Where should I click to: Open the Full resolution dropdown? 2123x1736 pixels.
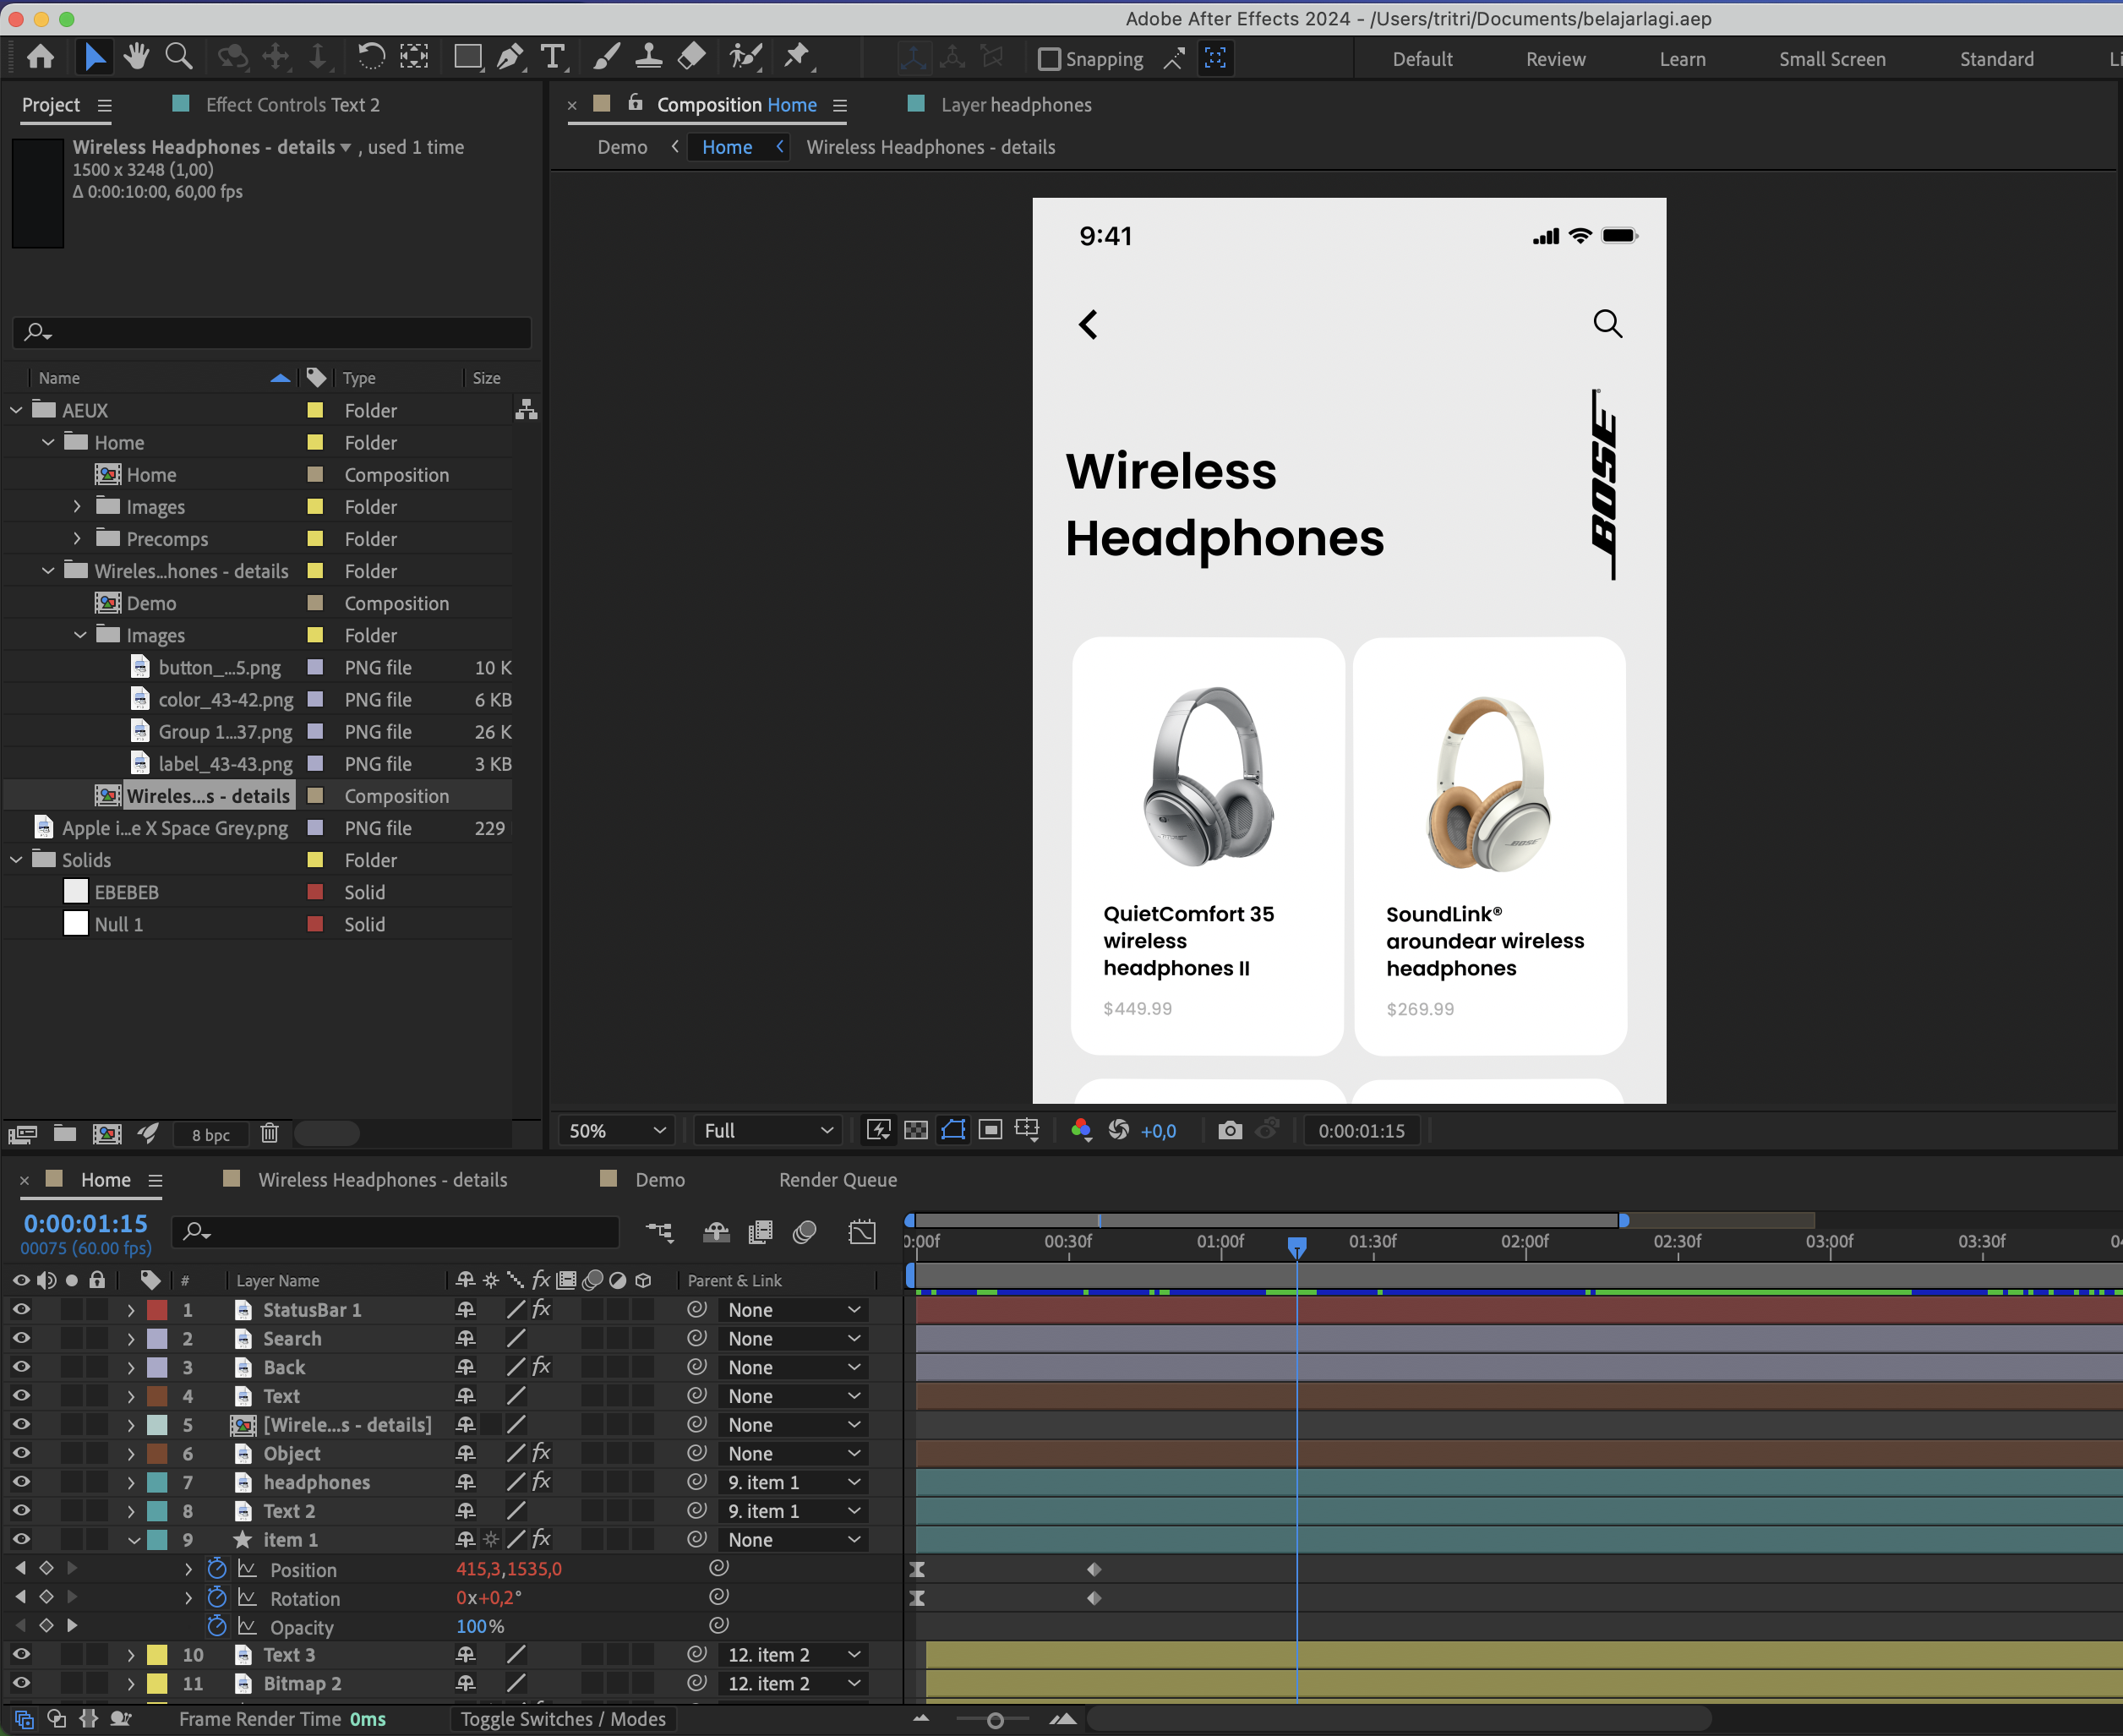(767, 1130)
